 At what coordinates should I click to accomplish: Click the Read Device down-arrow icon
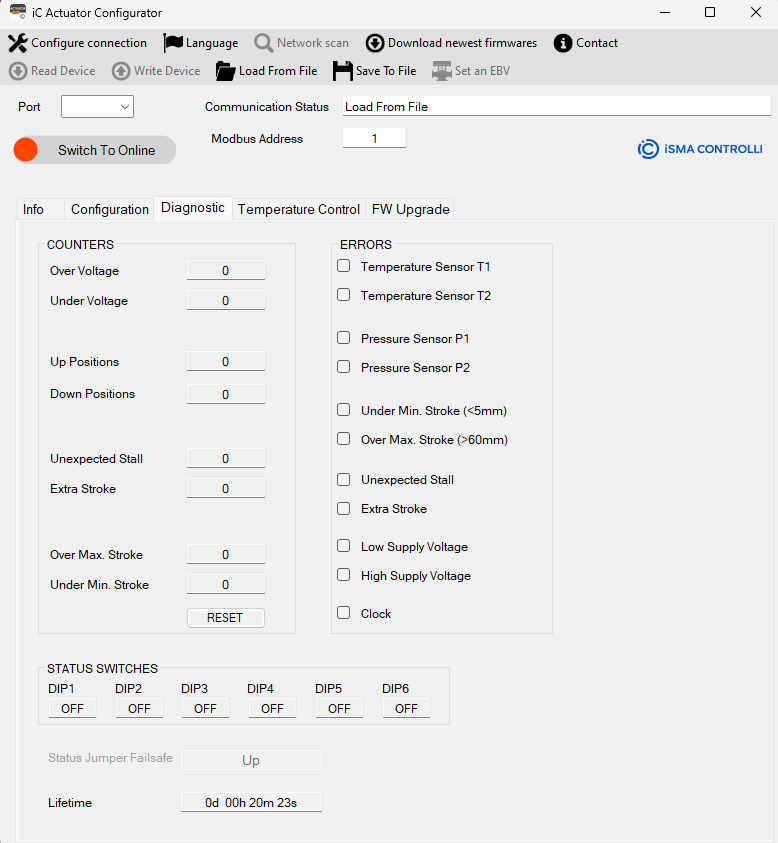point(18,71)
